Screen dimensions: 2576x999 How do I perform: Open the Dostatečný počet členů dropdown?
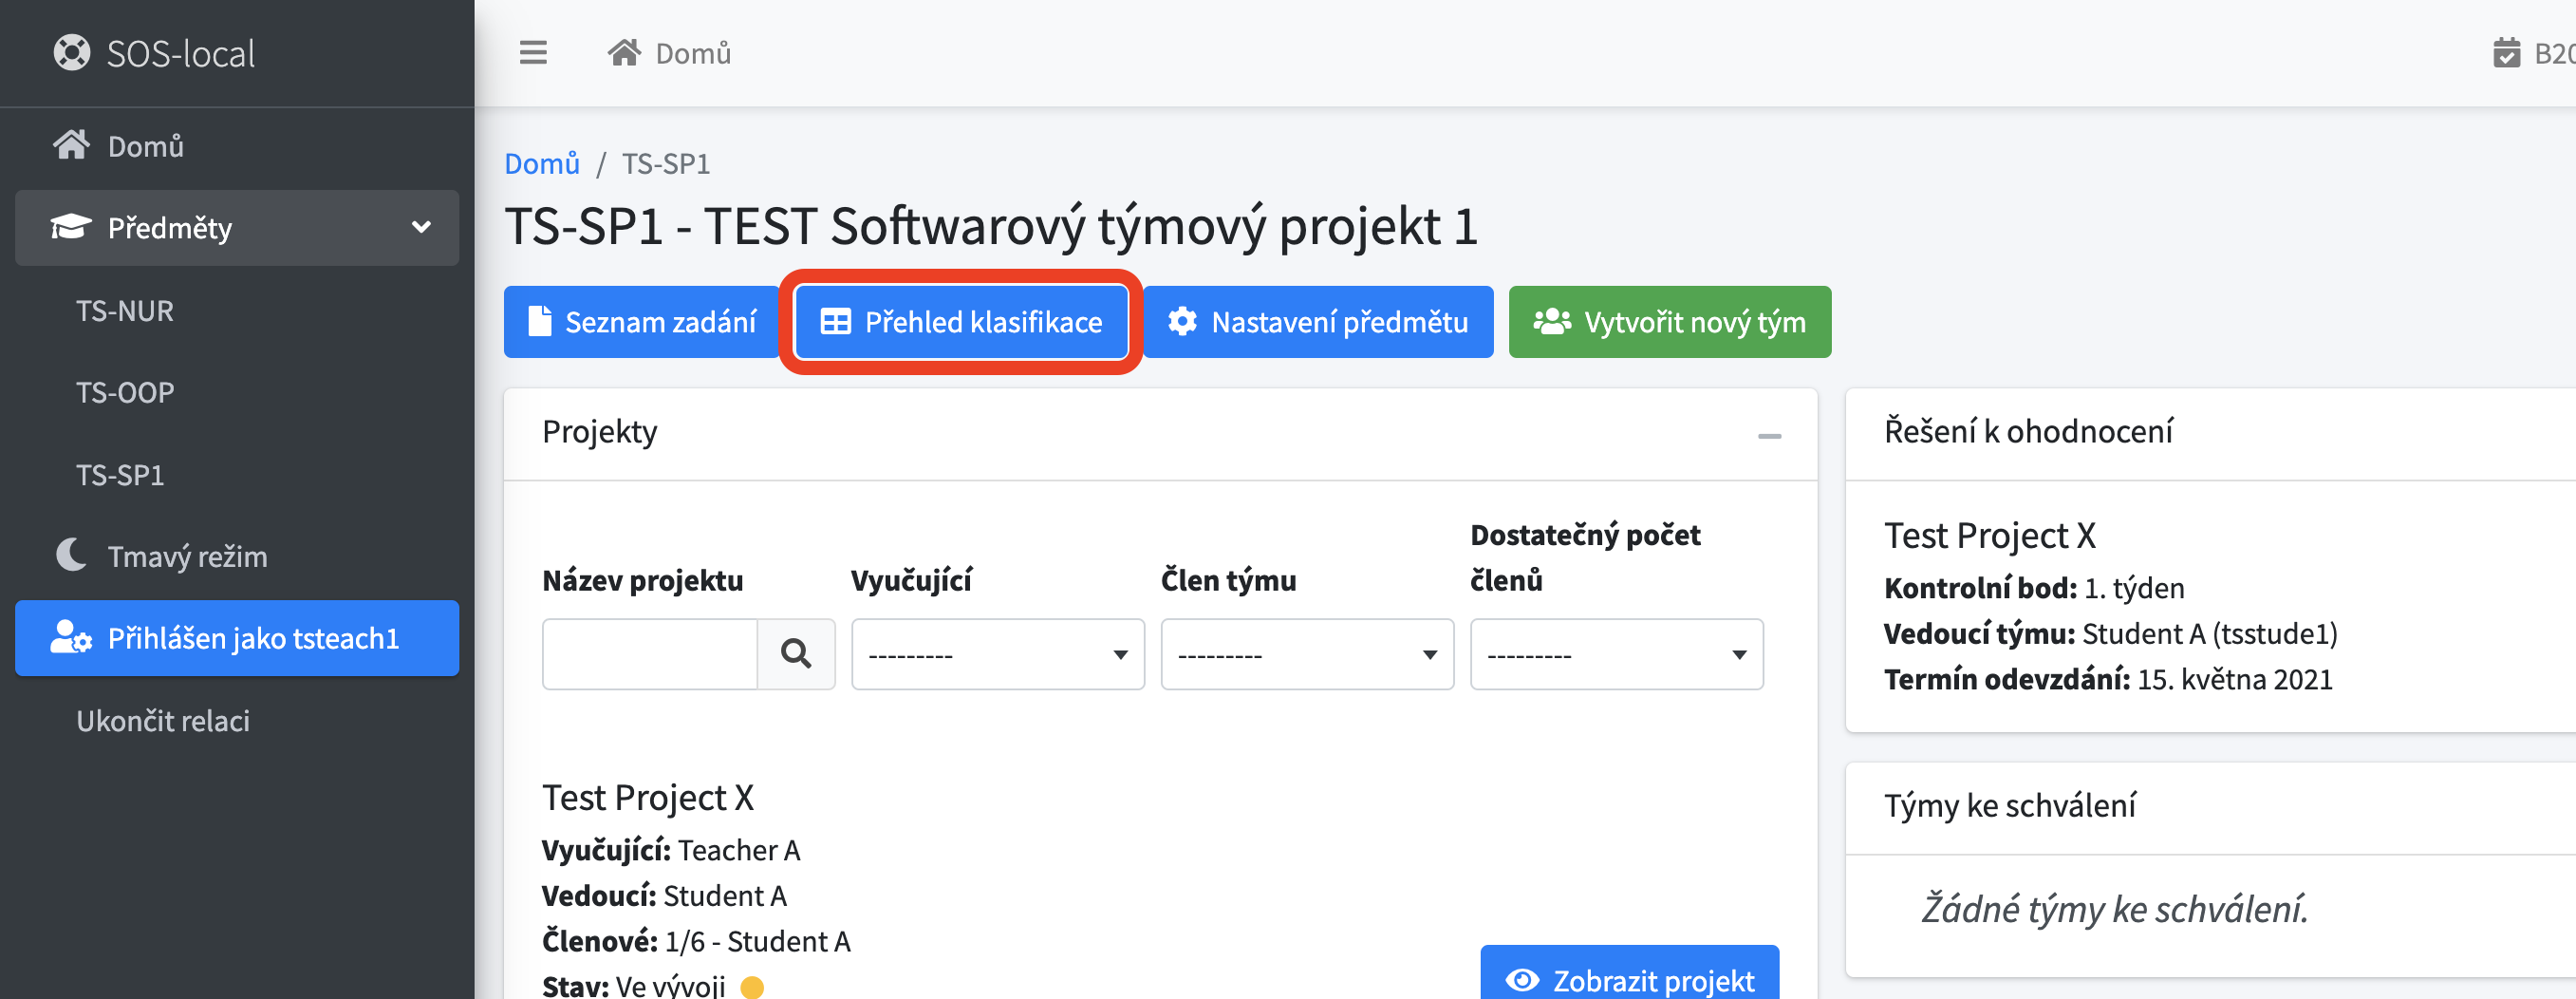click(1616, 654)
